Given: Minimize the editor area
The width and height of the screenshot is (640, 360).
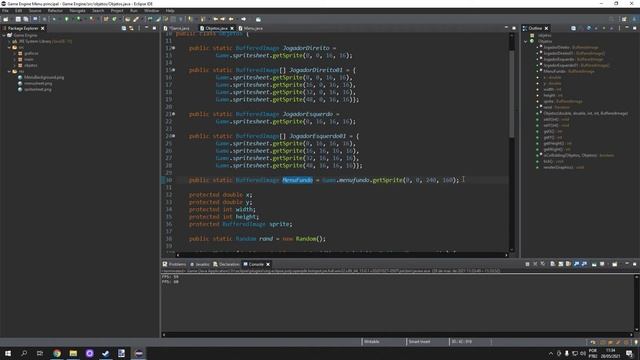Looking at the screenshot, I should [506, 28].
